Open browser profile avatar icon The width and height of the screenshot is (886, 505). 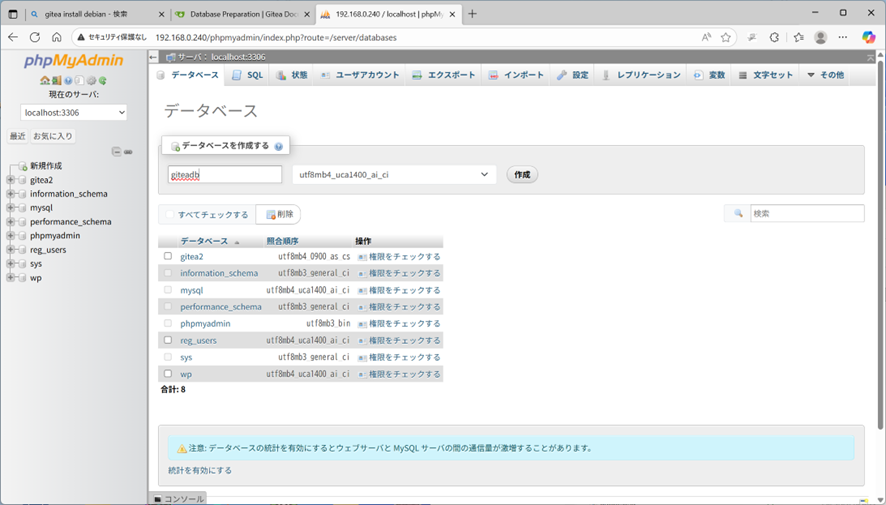[x=820, y=37]
